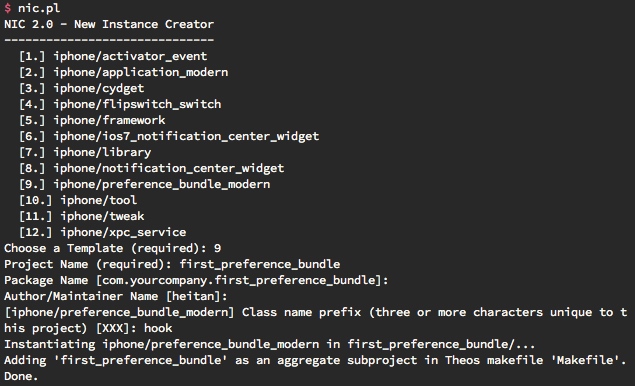Click the iphone/cydget template entry
Screen dimensions: 635x386
81,88
